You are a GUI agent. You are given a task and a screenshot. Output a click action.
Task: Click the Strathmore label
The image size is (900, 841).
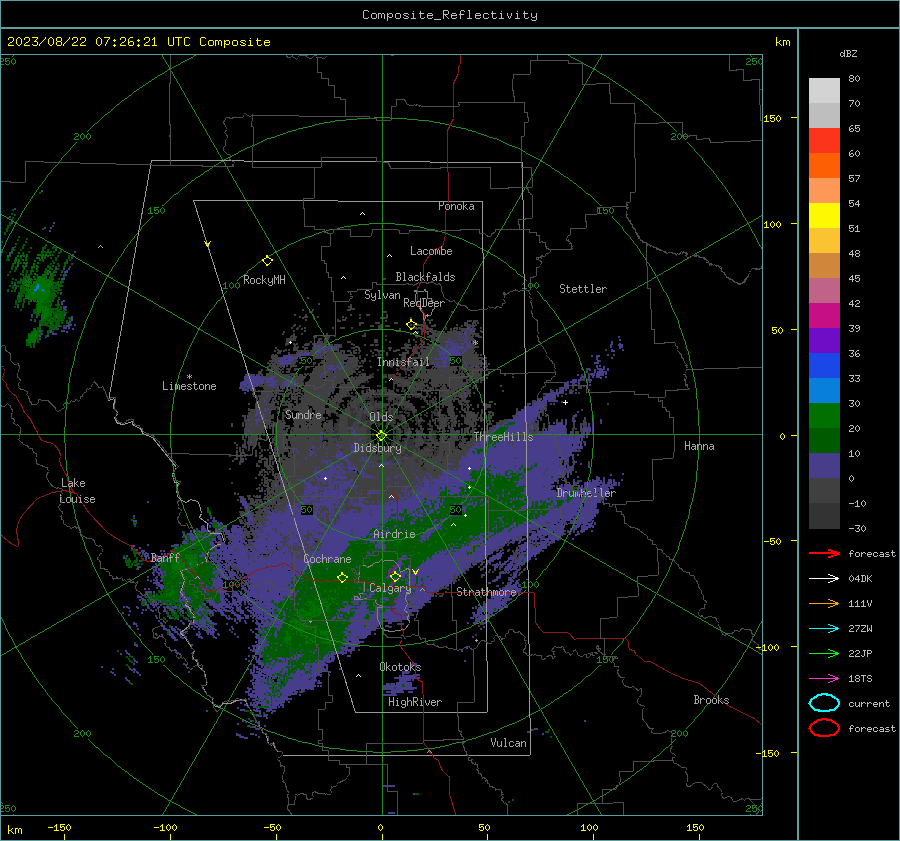click(x=487, y=592)
